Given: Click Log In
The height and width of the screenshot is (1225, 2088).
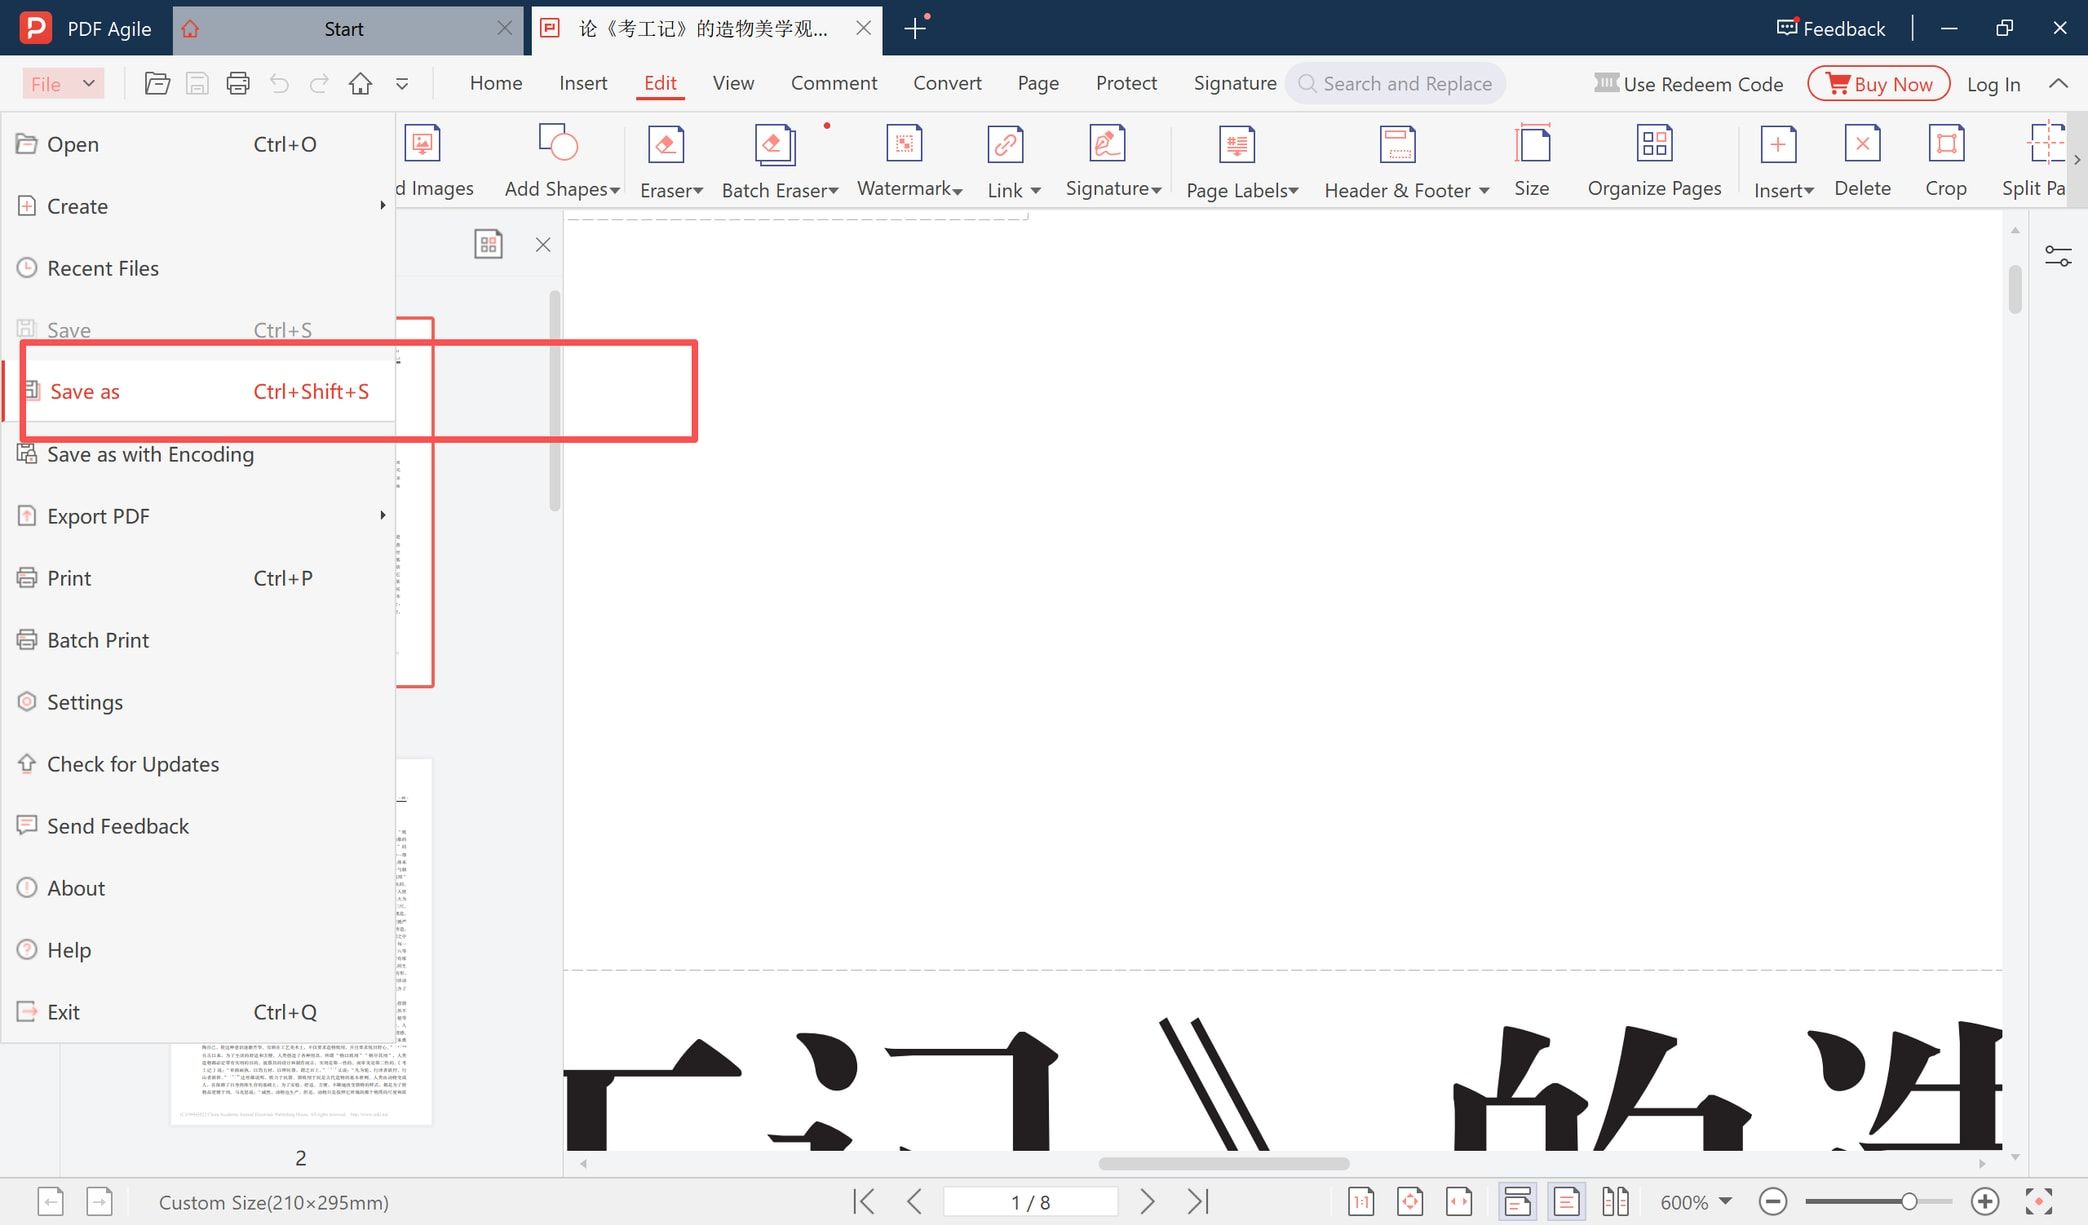Looking at the screenshot, I should point(1994,84).
